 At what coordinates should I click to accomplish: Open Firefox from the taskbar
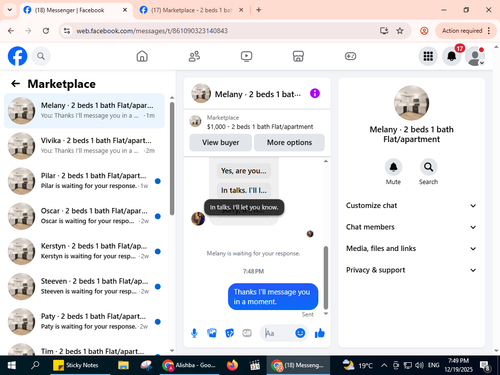(x=232, y=365)
